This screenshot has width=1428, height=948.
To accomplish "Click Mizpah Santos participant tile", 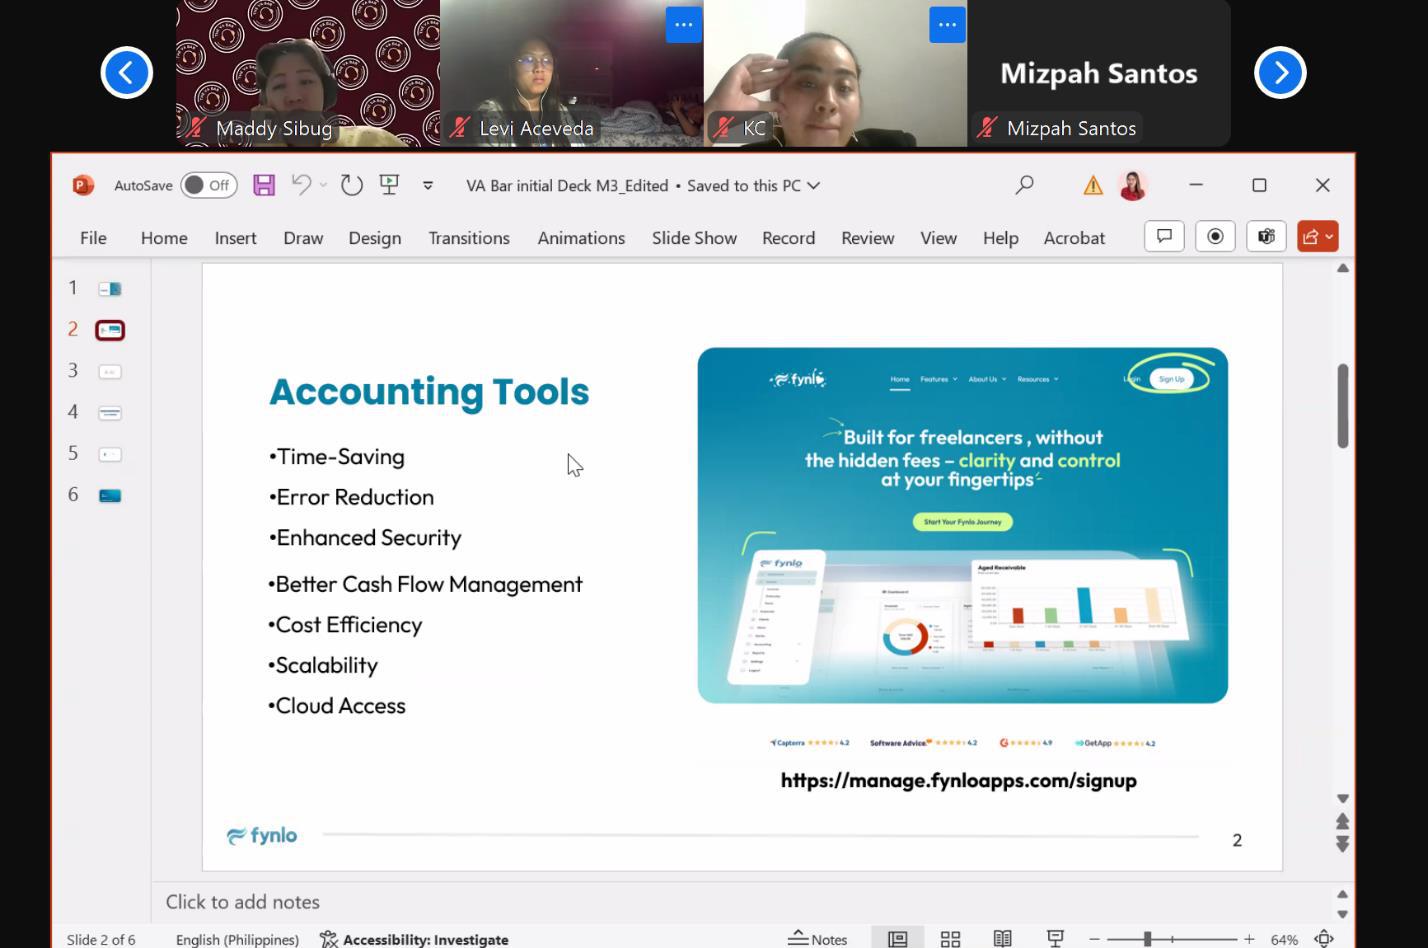I will coord(1099,73).
